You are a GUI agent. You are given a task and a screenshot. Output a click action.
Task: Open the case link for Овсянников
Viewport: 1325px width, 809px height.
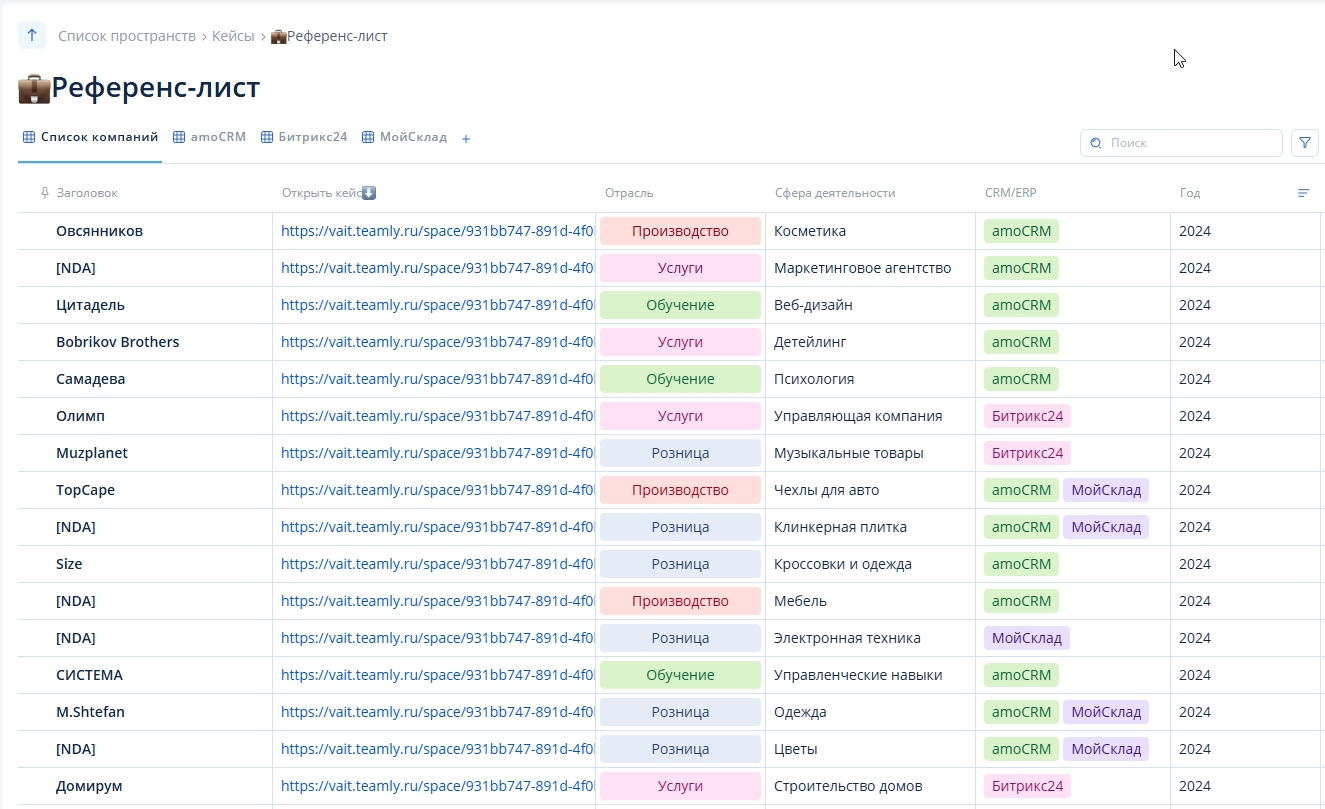437,231
